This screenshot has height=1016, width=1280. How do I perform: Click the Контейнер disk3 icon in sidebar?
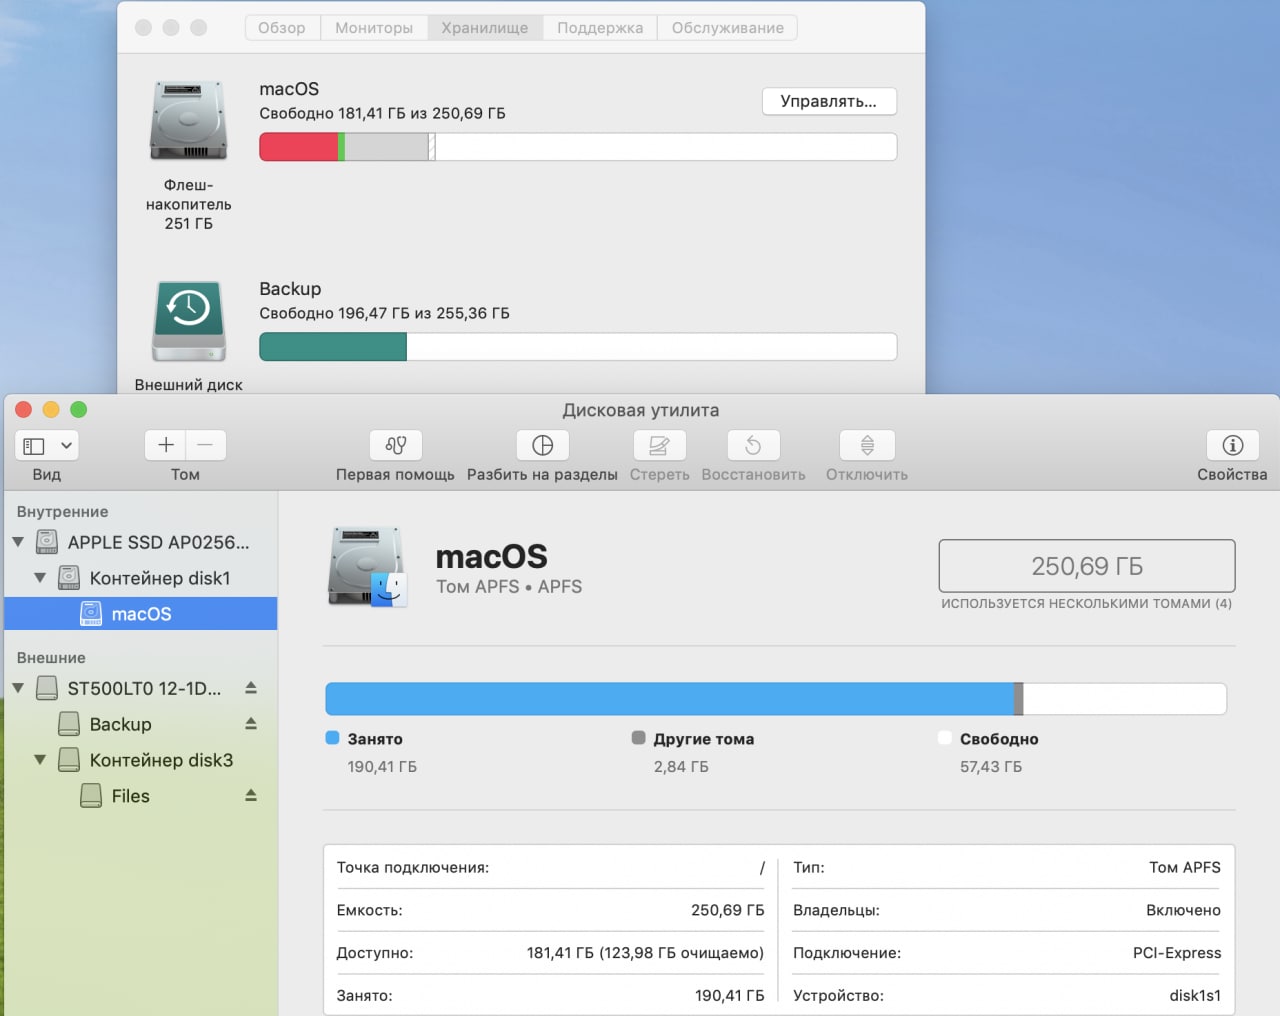(69, 760)
